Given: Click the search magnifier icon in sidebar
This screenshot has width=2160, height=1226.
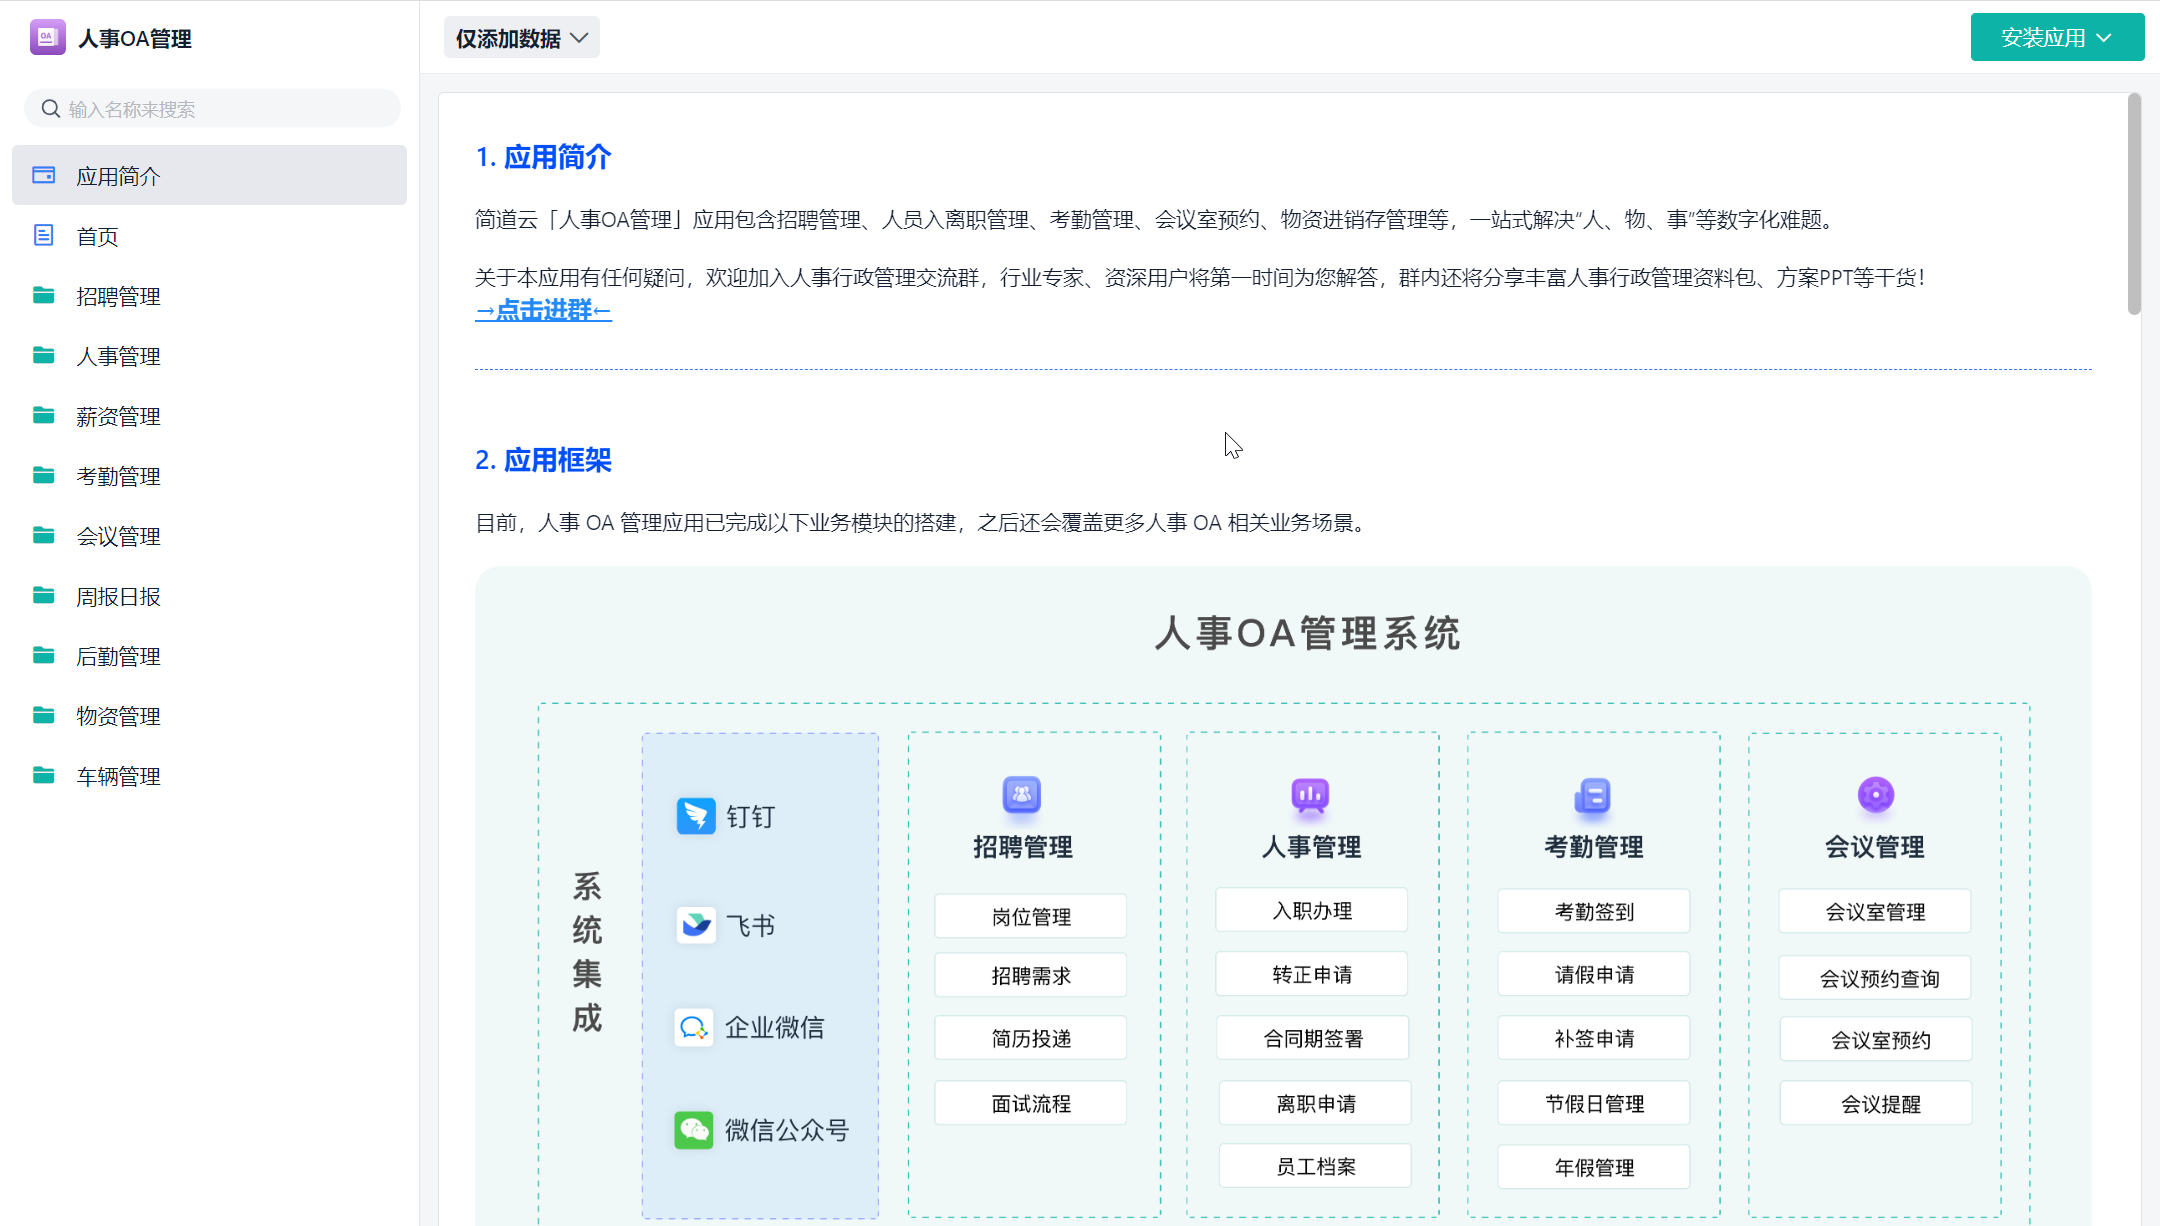Looking at the screenshot, I should pyautogui.click(x=50, y=108).
